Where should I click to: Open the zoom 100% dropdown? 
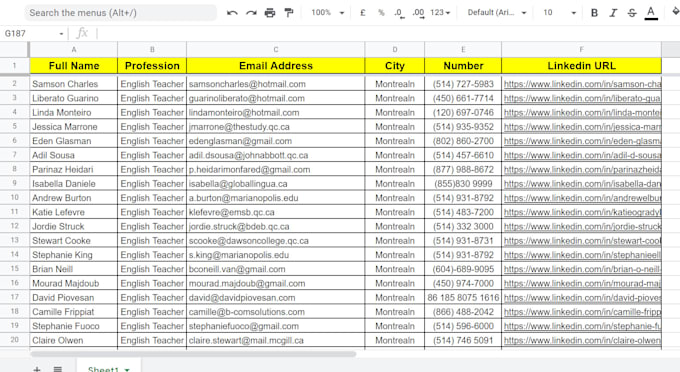(x=327, y=13)
